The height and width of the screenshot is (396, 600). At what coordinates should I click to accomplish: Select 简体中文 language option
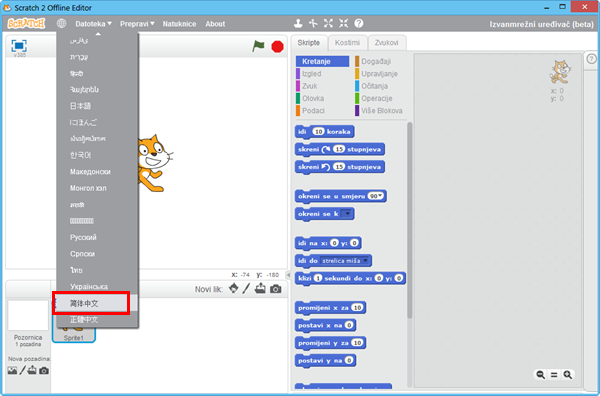point(97,303)
